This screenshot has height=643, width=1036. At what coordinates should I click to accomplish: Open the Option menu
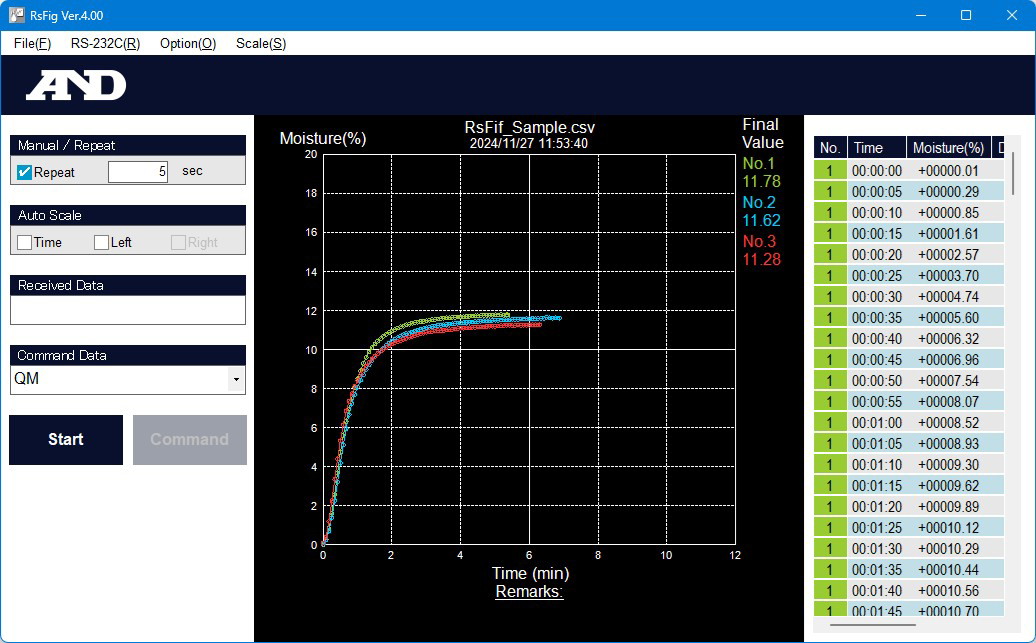[x=187, y=43]
